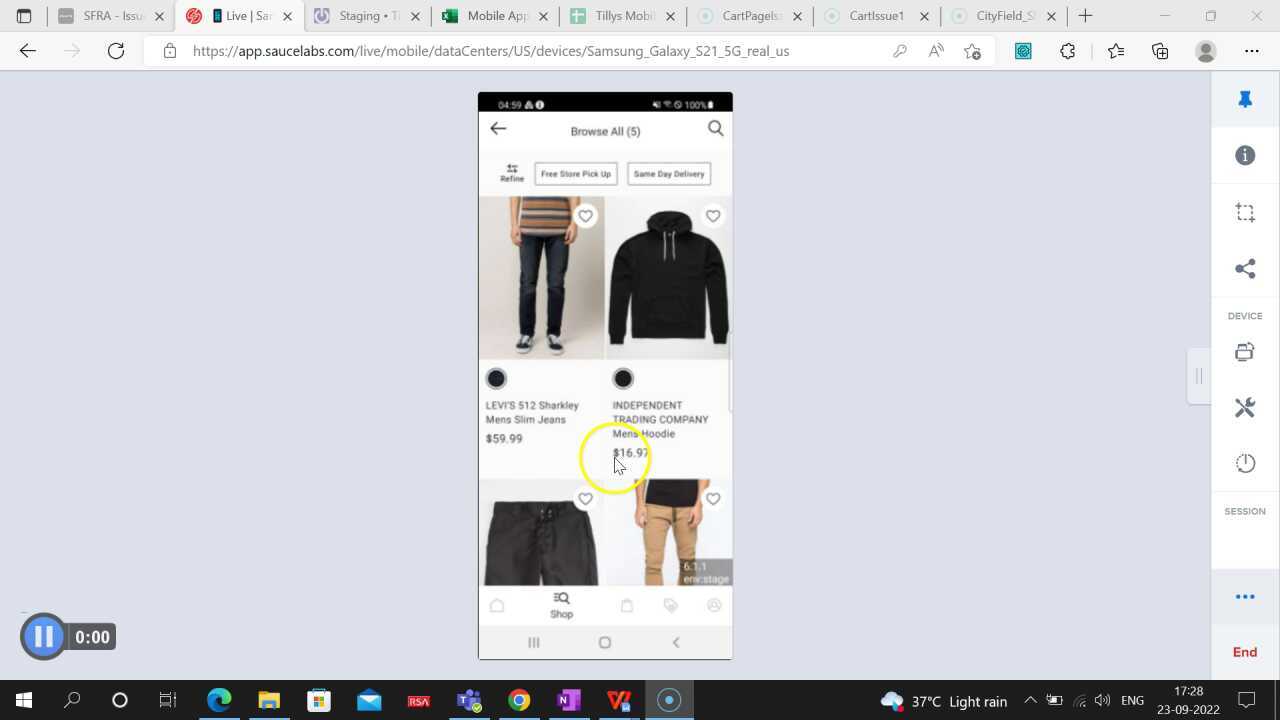Pause the screen recording
Screen dimensions: 1280x720
43,636
